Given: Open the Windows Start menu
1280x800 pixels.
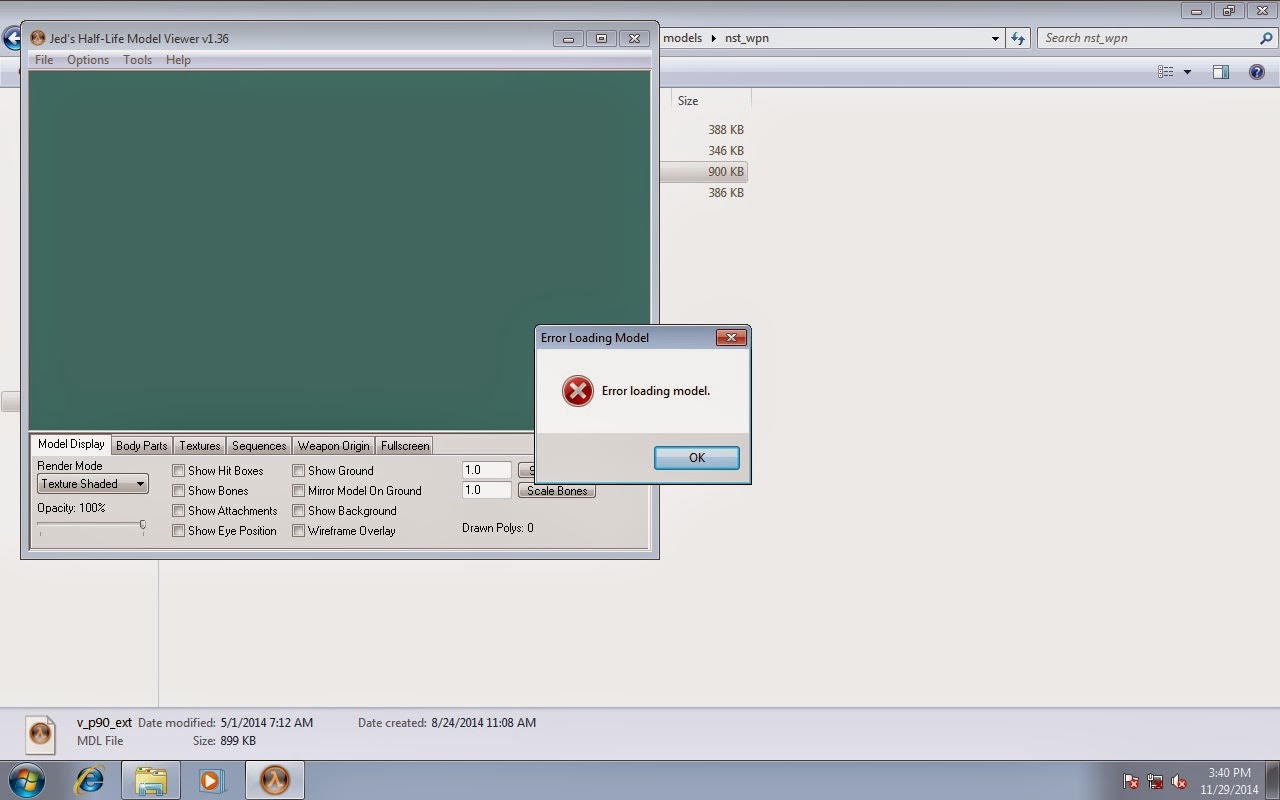Looking at the screenshot, I should tap(27, 780).
